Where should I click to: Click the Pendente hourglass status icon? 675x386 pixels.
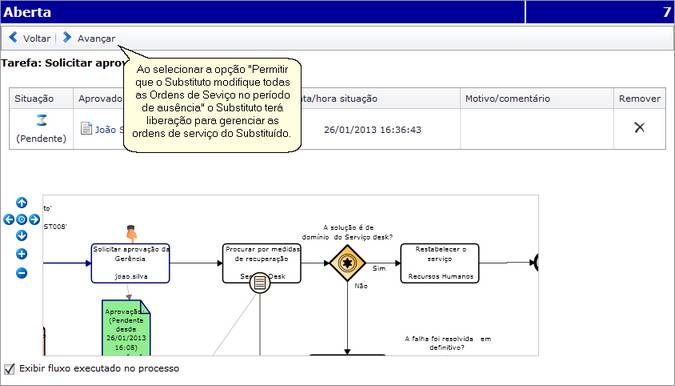point(41,120)
